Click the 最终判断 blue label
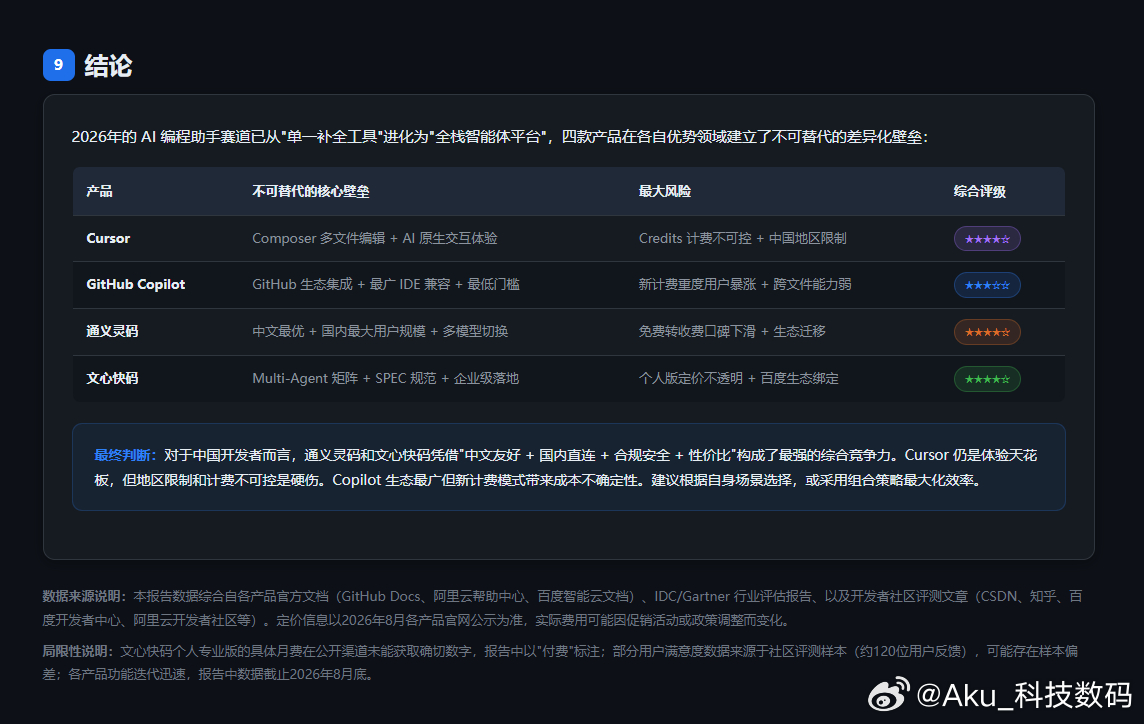The image size is (1144, 724). click(125, 455)
